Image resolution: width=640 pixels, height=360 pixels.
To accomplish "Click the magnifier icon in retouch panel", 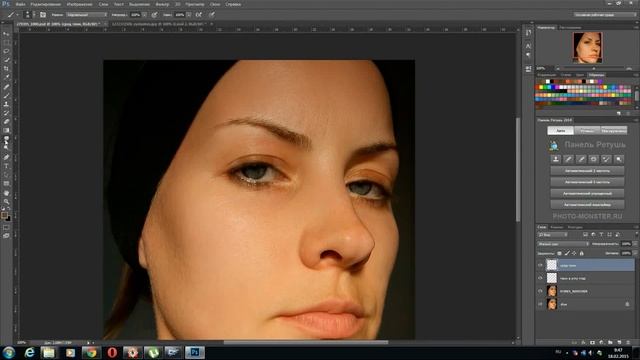I will tap(619, 159).
